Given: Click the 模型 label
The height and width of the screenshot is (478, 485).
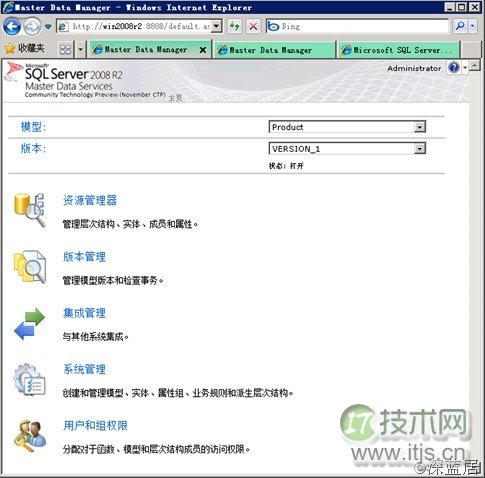Looking at the screenshot, I should click(33, 127).
